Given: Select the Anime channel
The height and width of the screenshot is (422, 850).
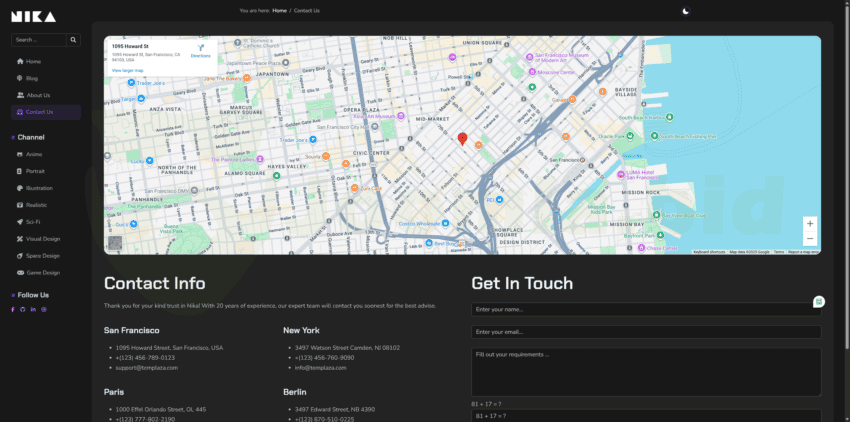Looking at the screenshot, I should click(33, 154).
